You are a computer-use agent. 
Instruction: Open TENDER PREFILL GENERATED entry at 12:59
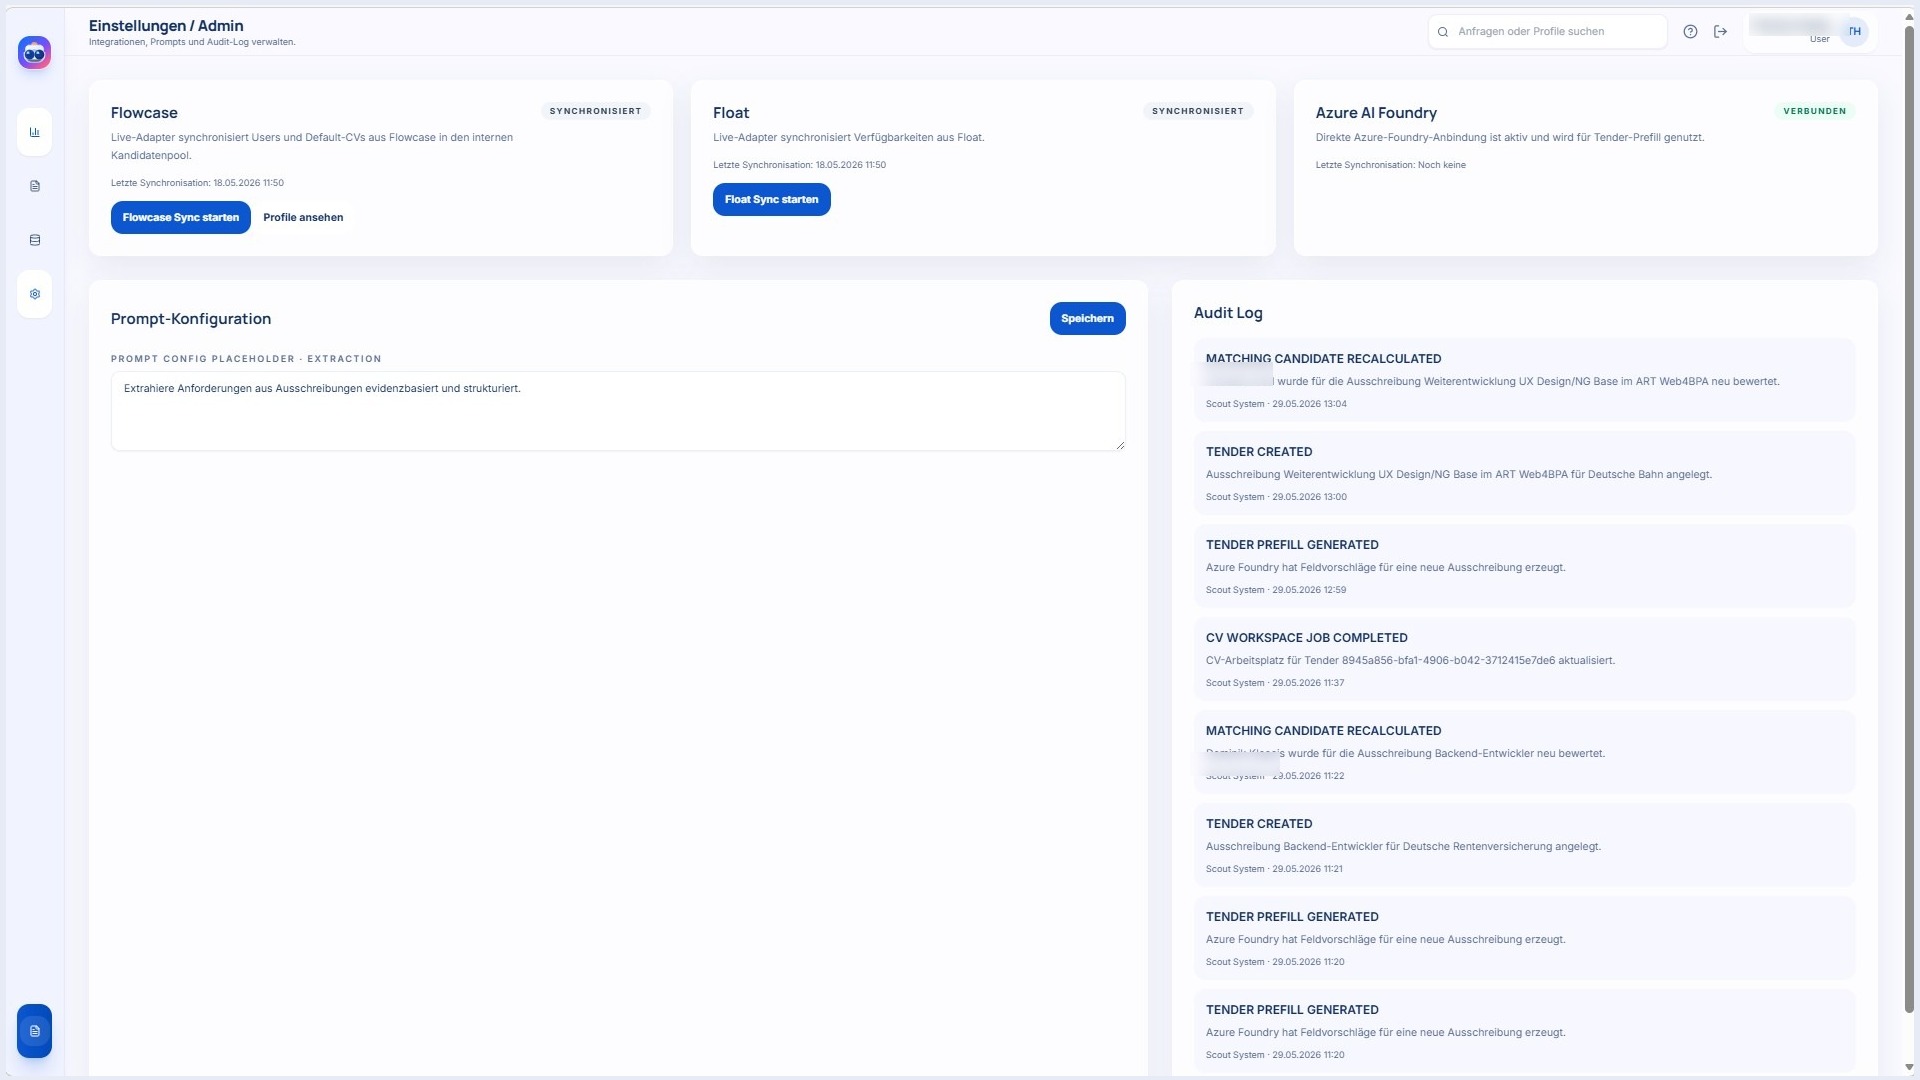(1524, 566)
